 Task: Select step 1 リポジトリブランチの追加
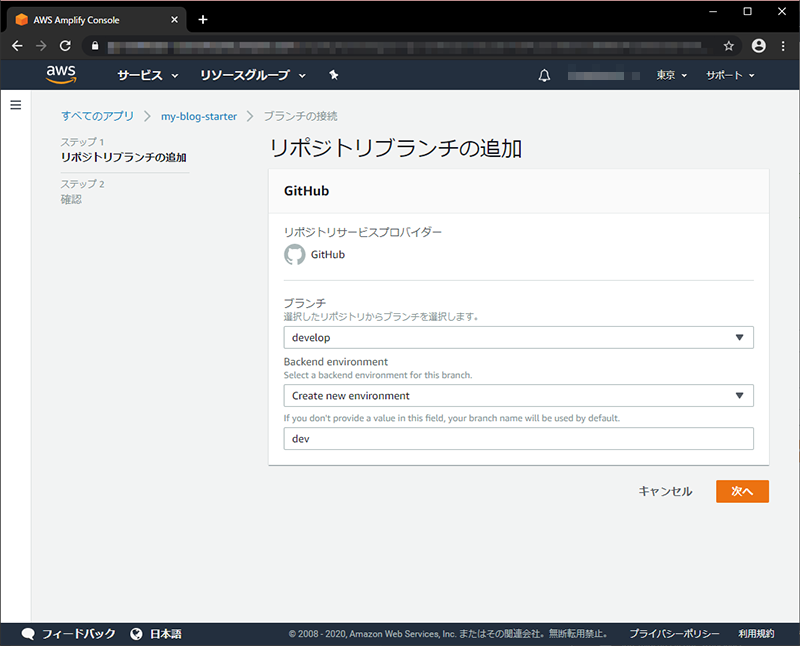pos(123,157)
